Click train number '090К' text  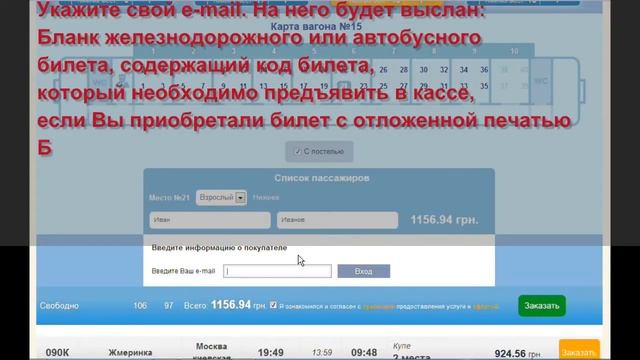coord(58,353)
